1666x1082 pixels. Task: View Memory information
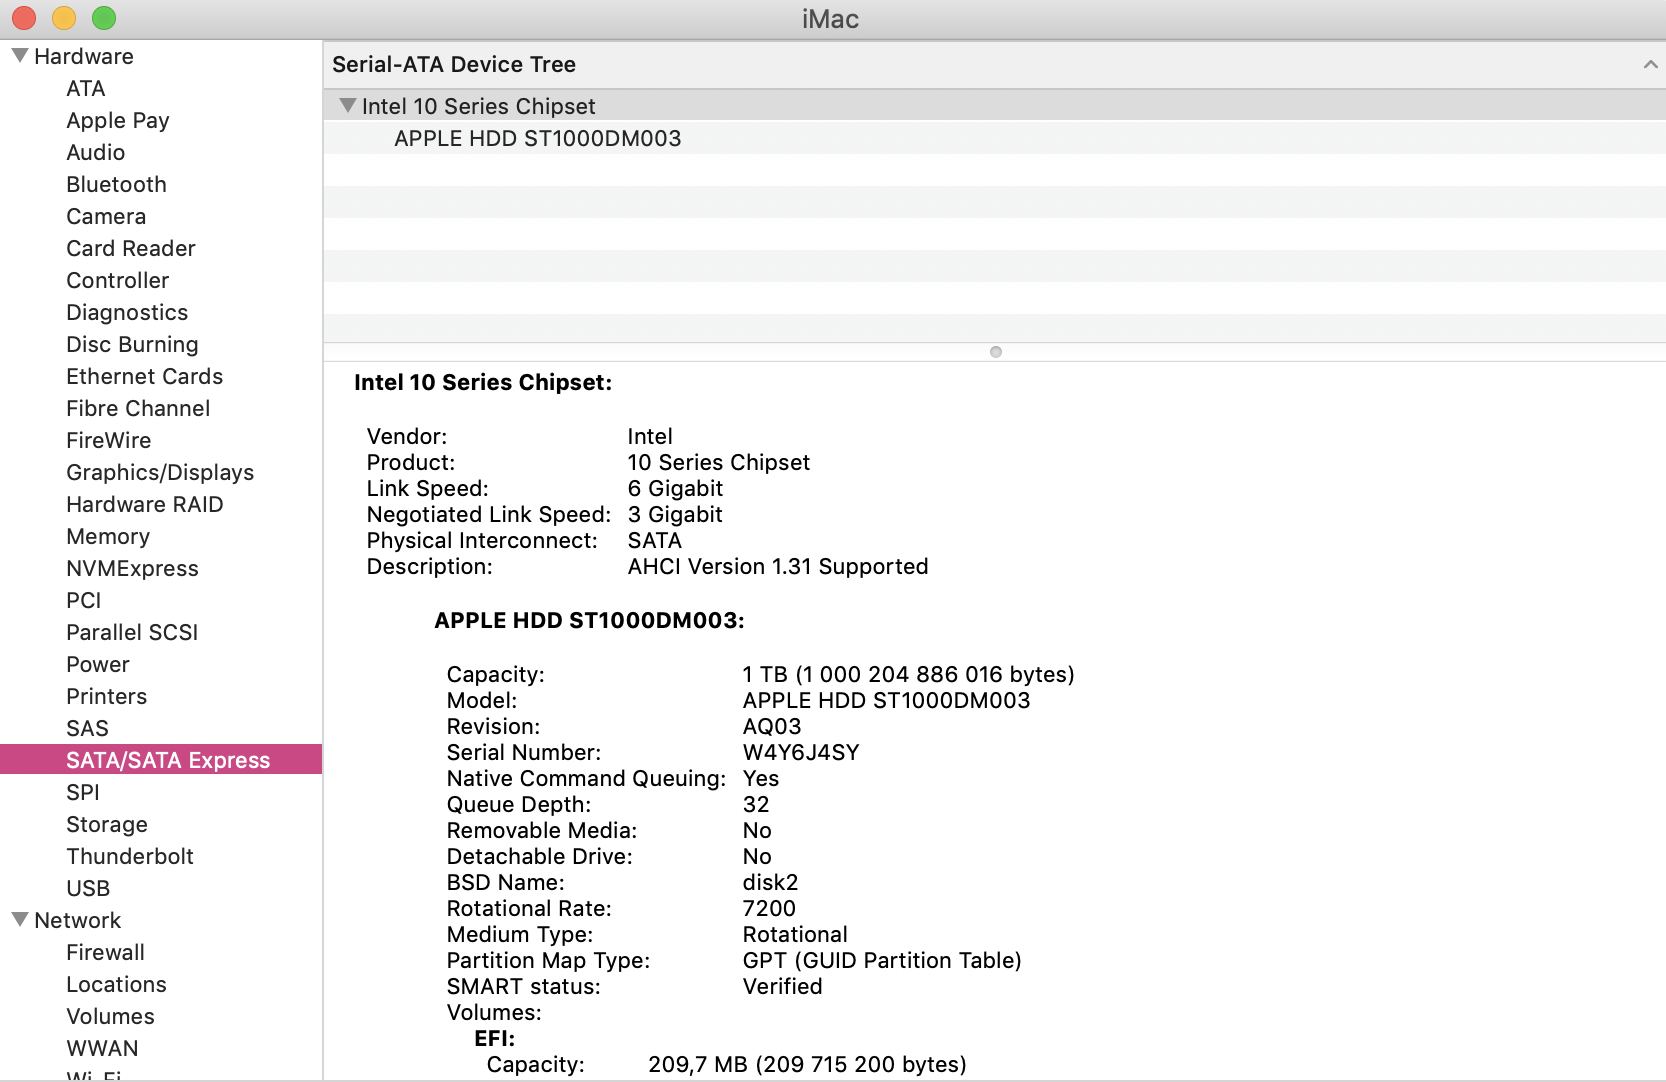click(108, 536)
